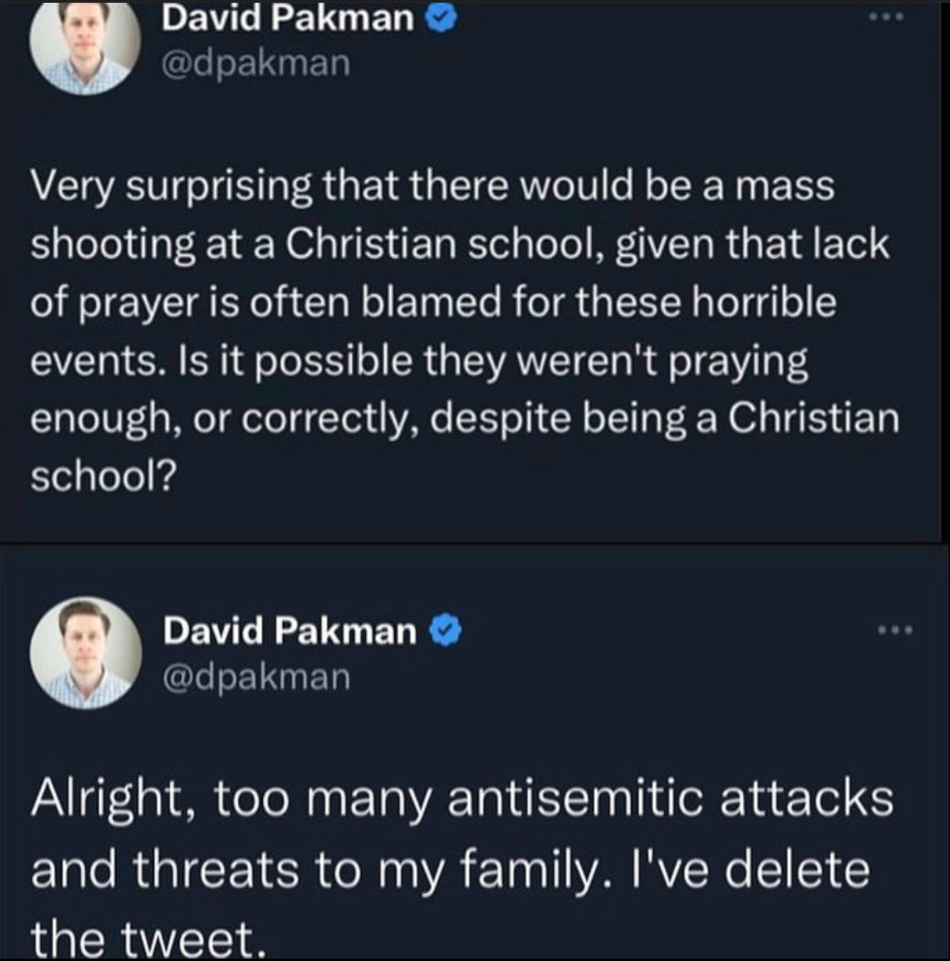Image resolution: width=950 pixels, height=961 pixels.
Task: Click the blue verified badge on top tweet
Action: 441,18
